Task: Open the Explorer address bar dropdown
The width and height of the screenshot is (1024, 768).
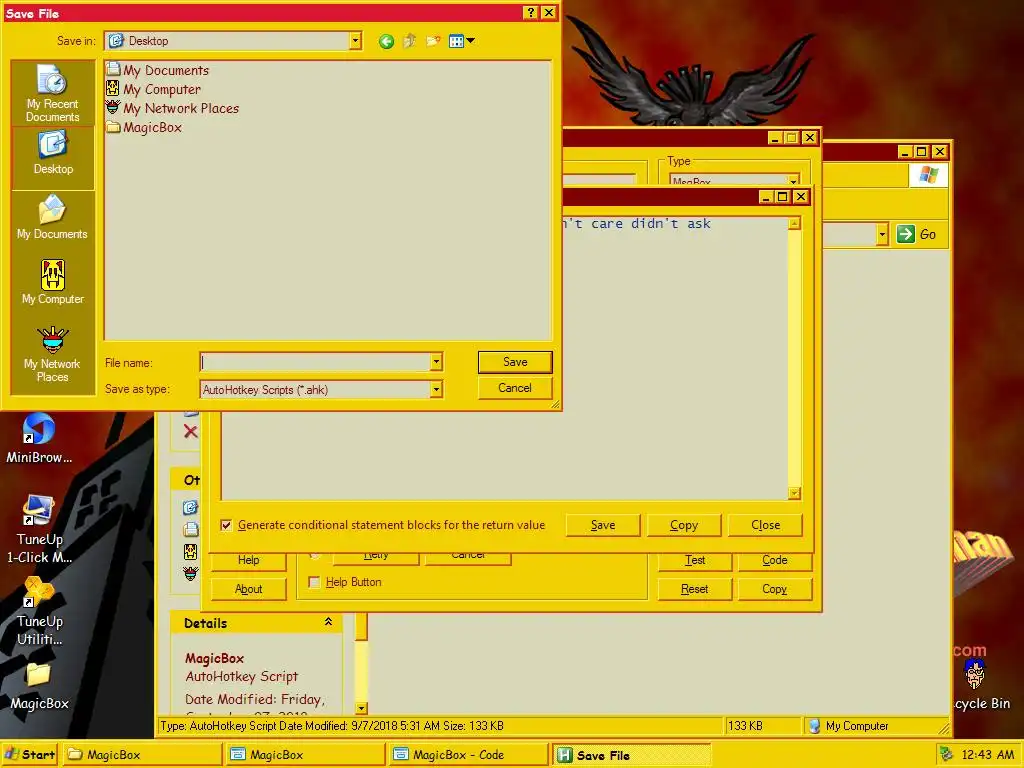Action: 882,234
